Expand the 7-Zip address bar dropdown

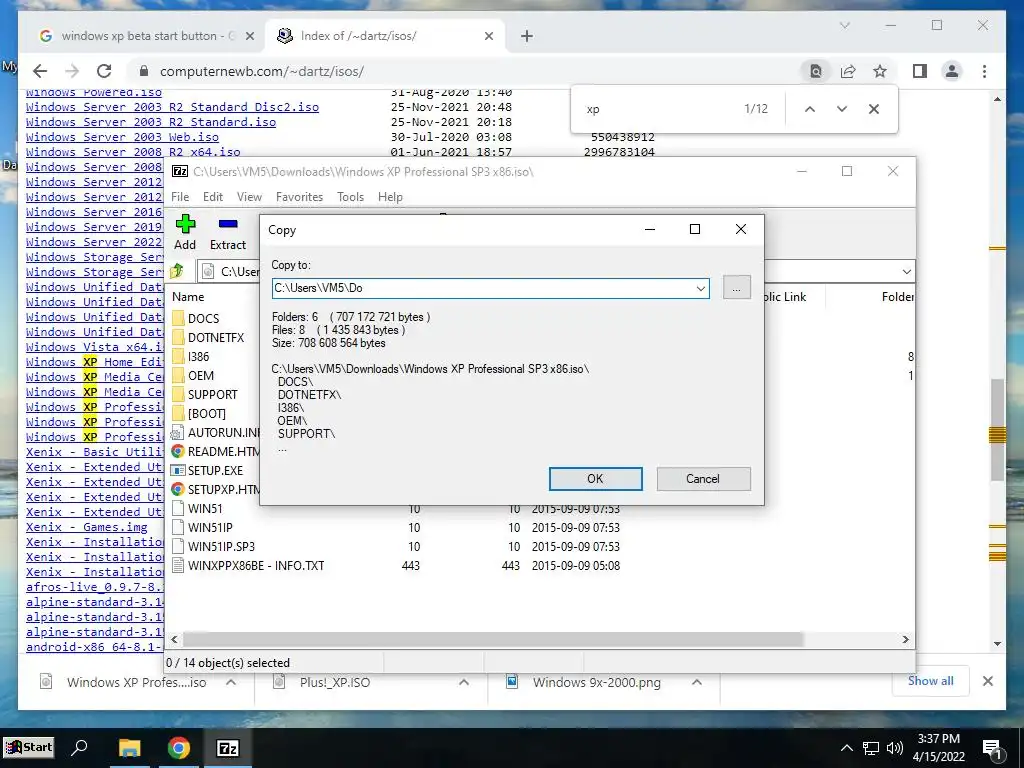point(906,271)
